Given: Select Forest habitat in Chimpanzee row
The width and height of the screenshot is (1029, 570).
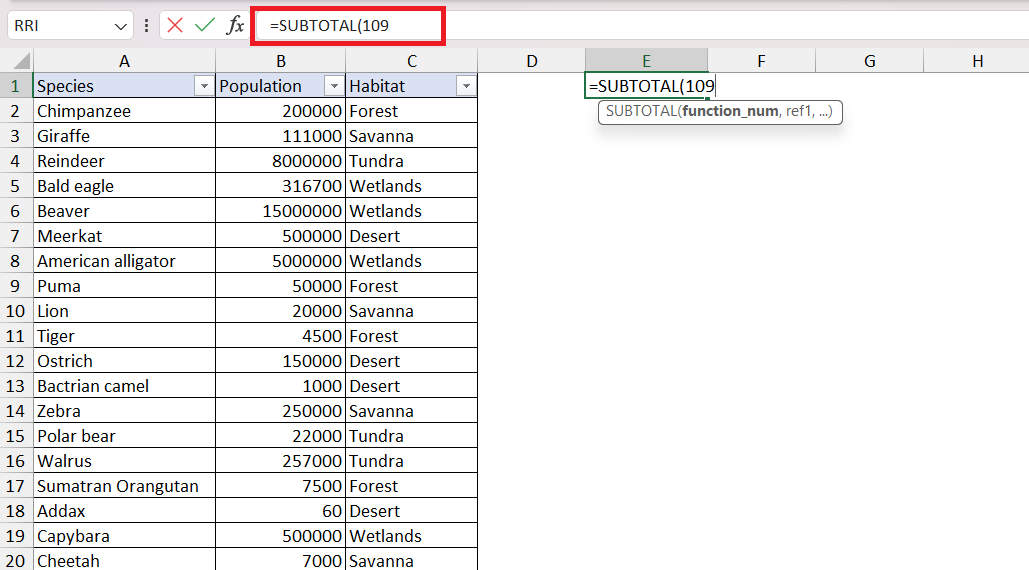Looking at the screenshot, I should pyautogui.click(x=411, y=111).
